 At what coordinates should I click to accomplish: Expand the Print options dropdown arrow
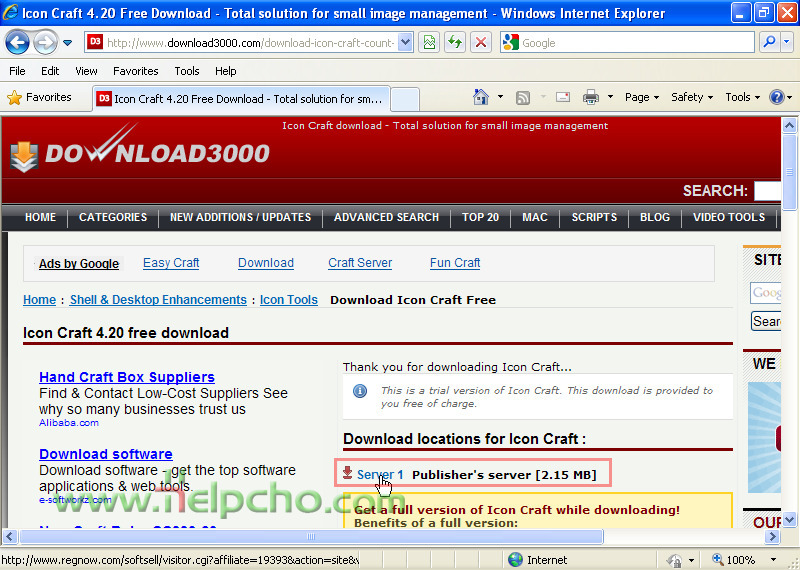[610, 97]
